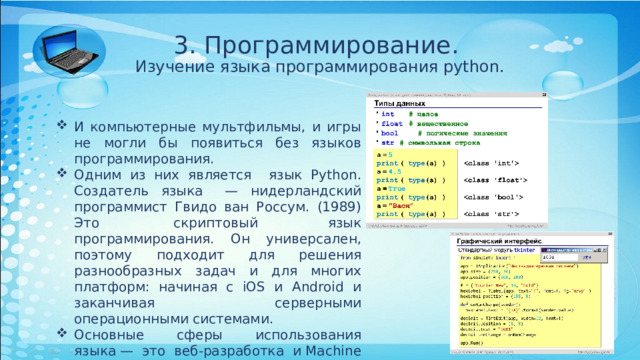Screen dimensions: 640x360
Task: Click the 'int' data type entry
Action: 388,114
